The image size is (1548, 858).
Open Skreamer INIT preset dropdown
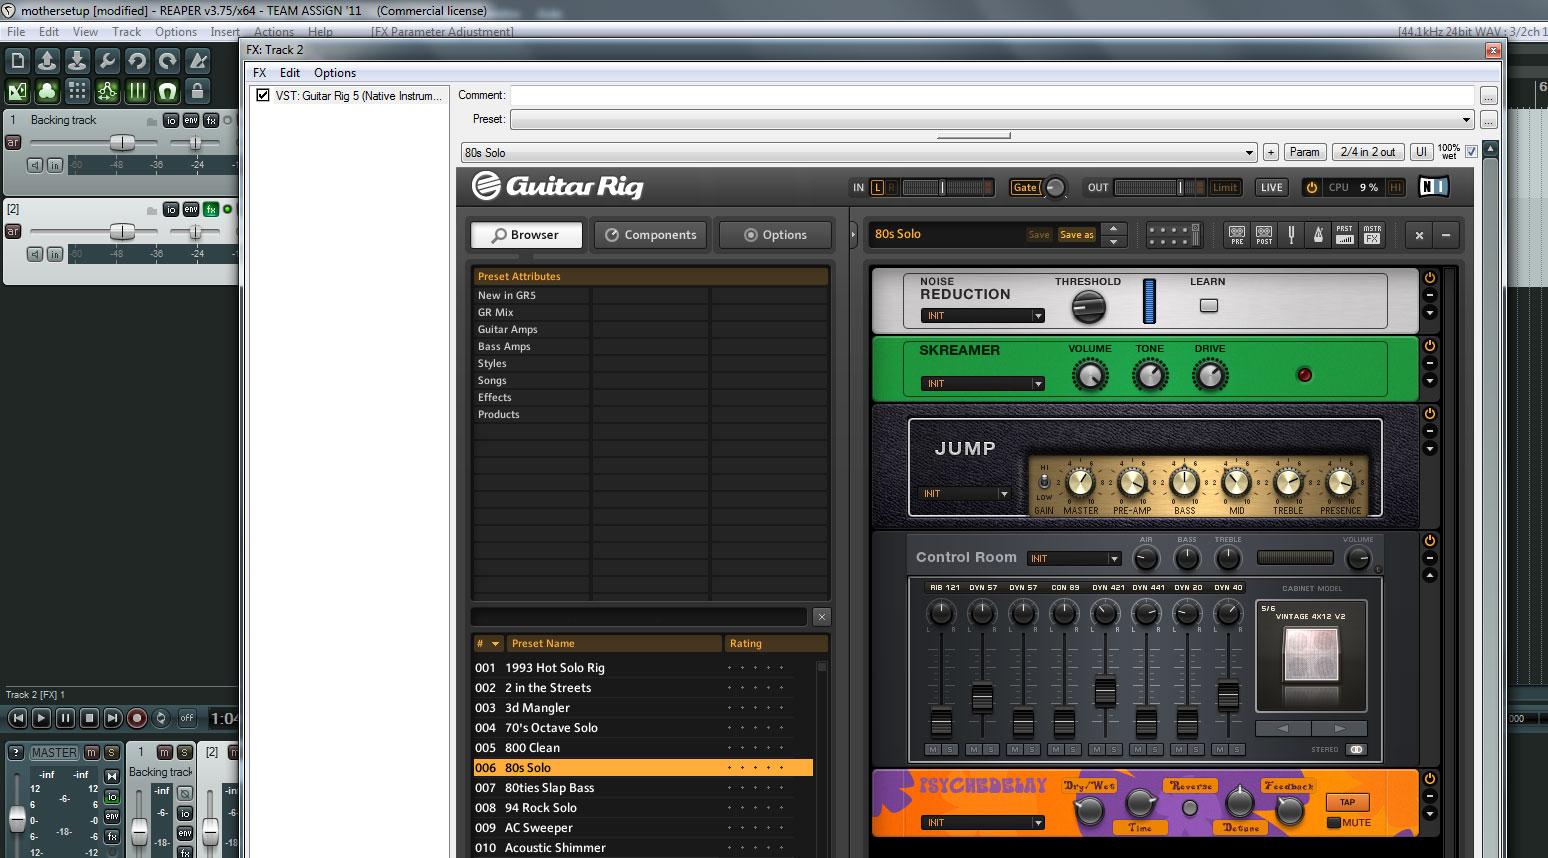pos(983,384)
